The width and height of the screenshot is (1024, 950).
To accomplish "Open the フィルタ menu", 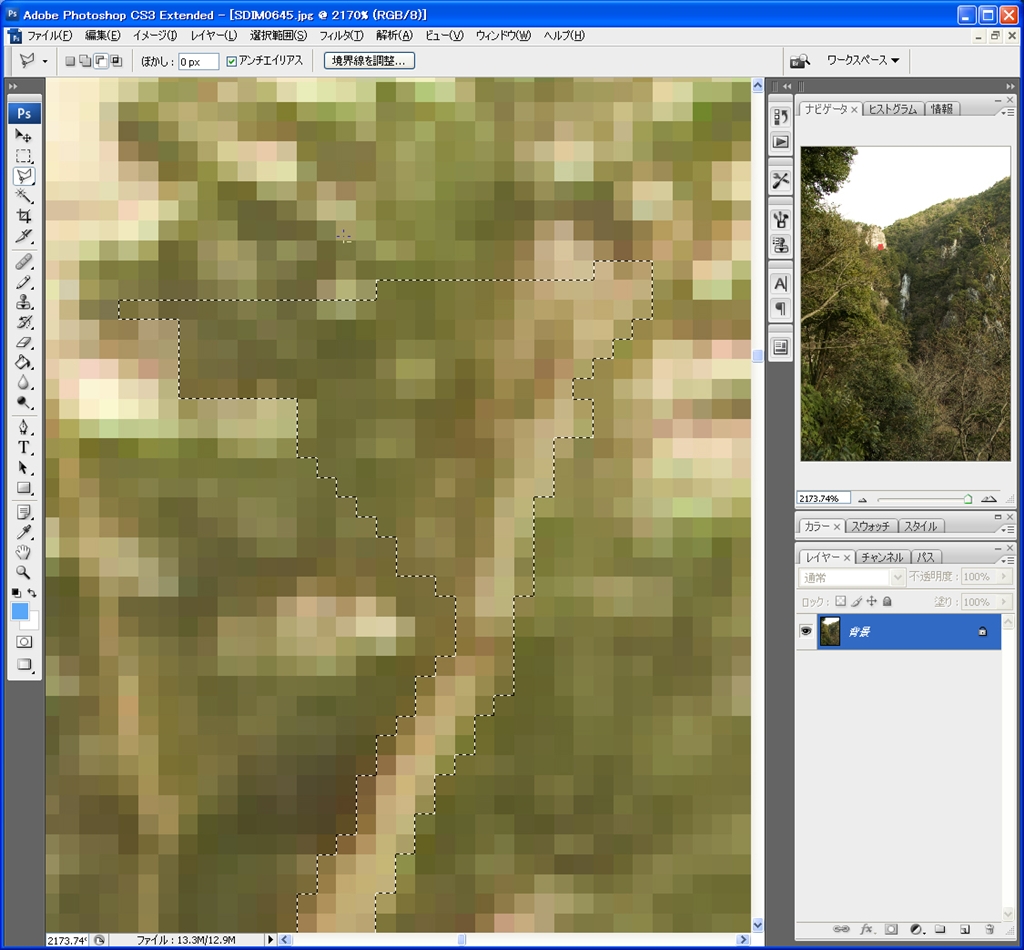I will (x=341, y=35).
